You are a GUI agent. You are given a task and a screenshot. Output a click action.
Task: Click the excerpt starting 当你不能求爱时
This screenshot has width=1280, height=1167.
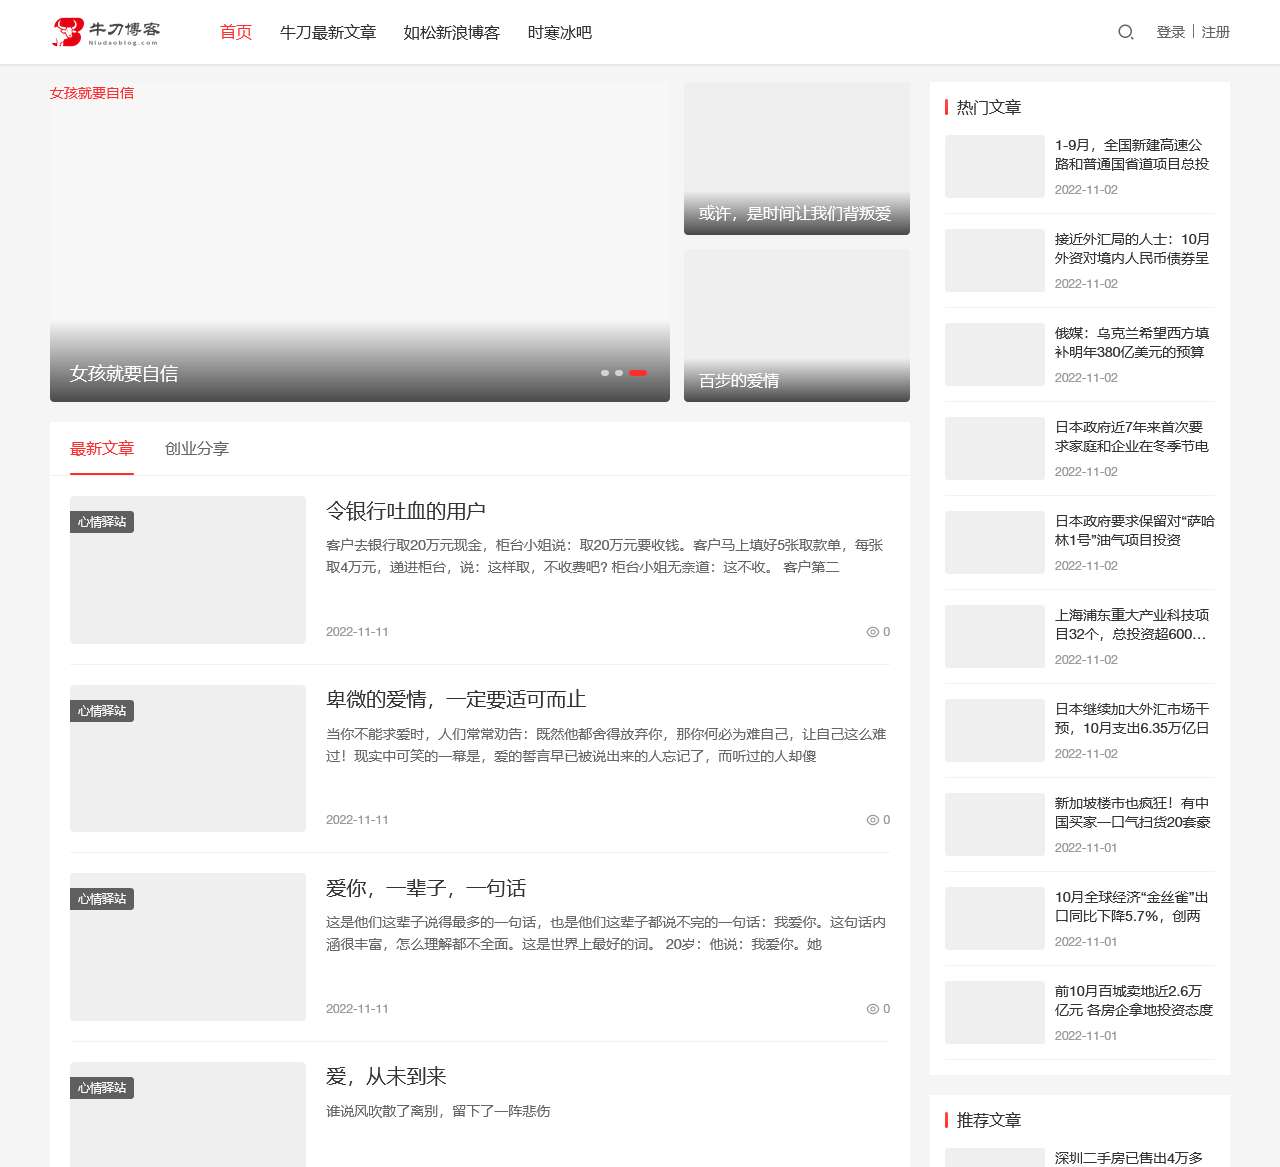tap(606, 745)
